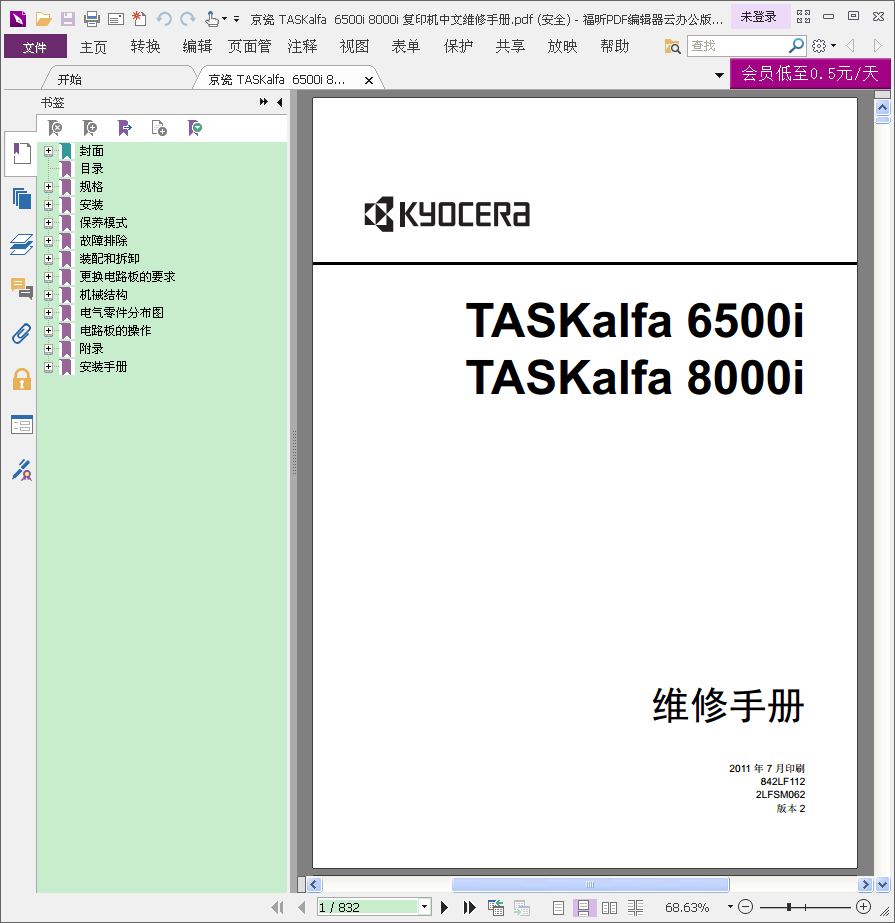
Task: Go to the next page
Action: point(445,907)
